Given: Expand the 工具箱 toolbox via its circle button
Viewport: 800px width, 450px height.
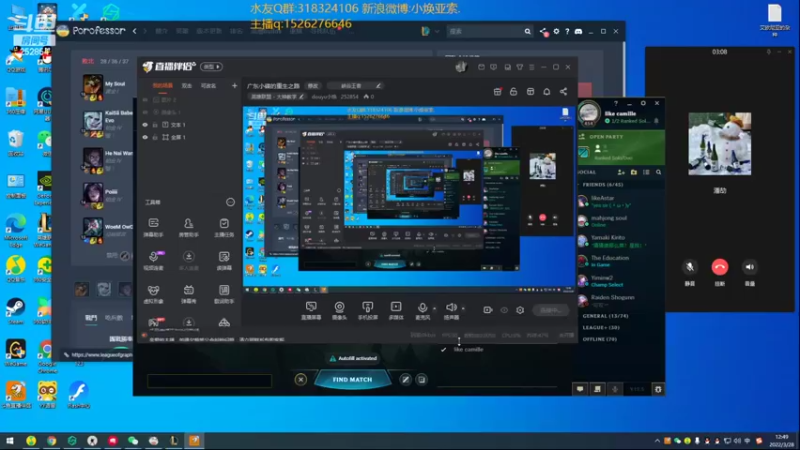Looking at the screenshot, I should (x=230, y=203).
